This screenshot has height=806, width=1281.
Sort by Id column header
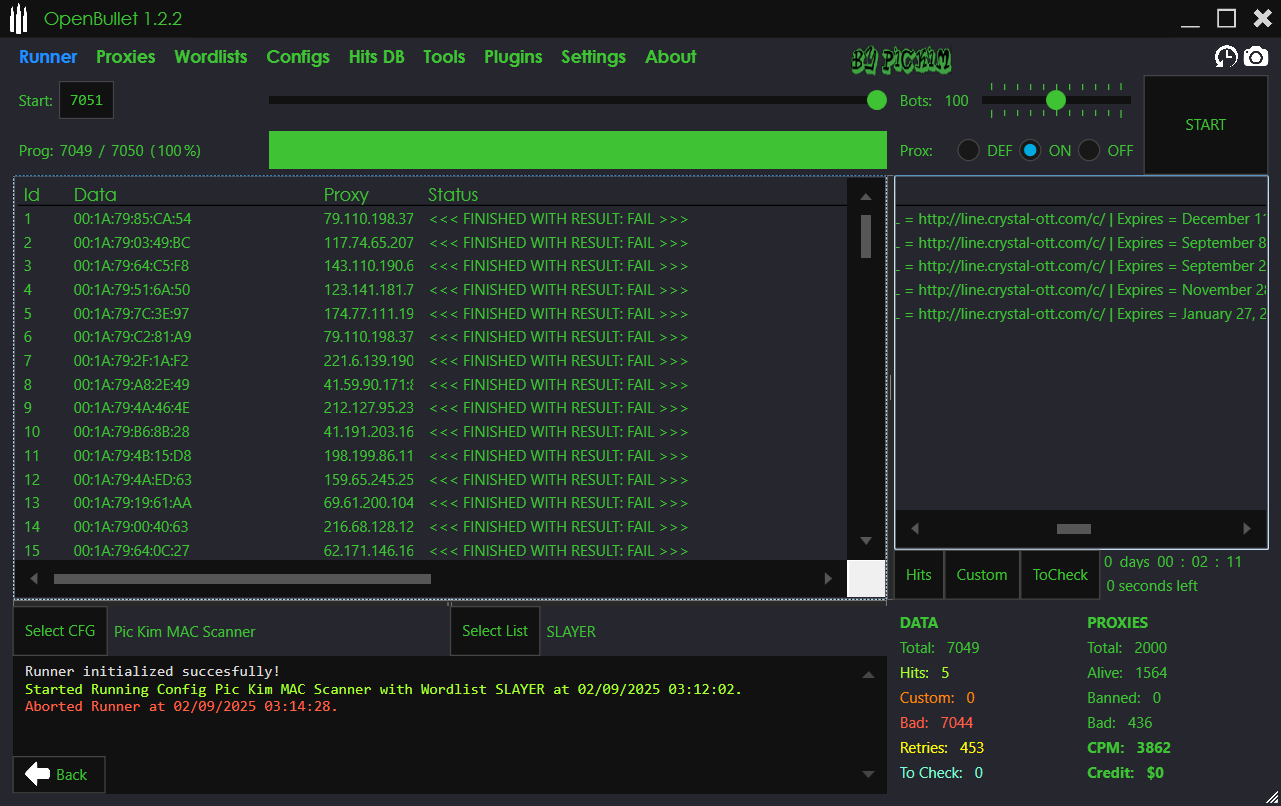pos(32,195)
